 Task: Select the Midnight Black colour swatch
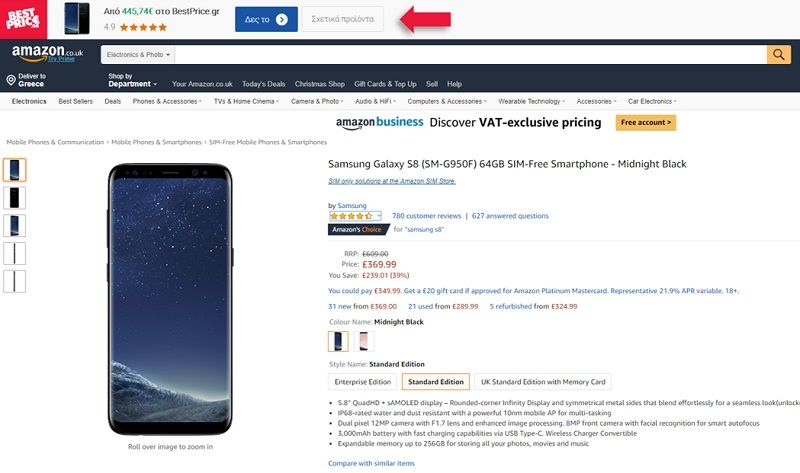tap(338, 342)
